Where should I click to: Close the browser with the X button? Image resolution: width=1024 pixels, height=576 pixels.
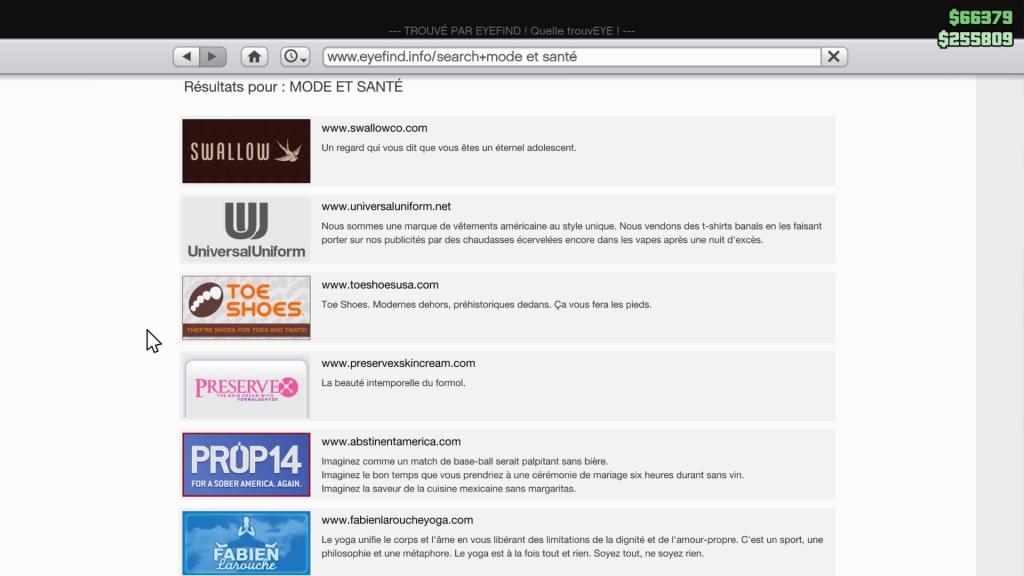834,57
